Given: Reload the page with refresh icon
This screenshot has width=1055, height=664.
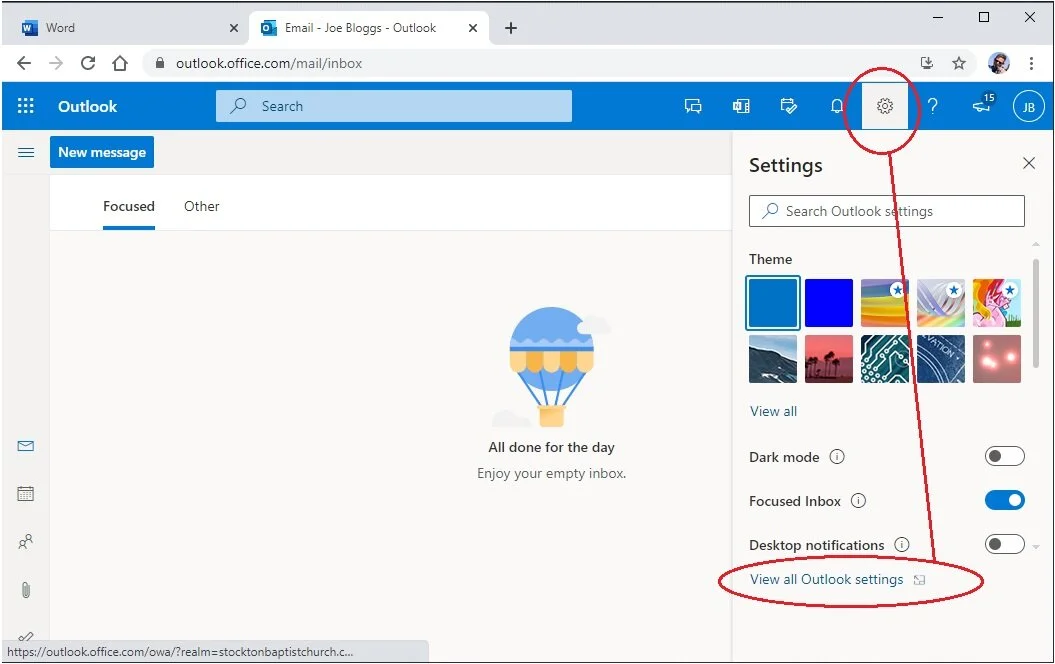Looking at the screenshot, I should tap(87, 63).
